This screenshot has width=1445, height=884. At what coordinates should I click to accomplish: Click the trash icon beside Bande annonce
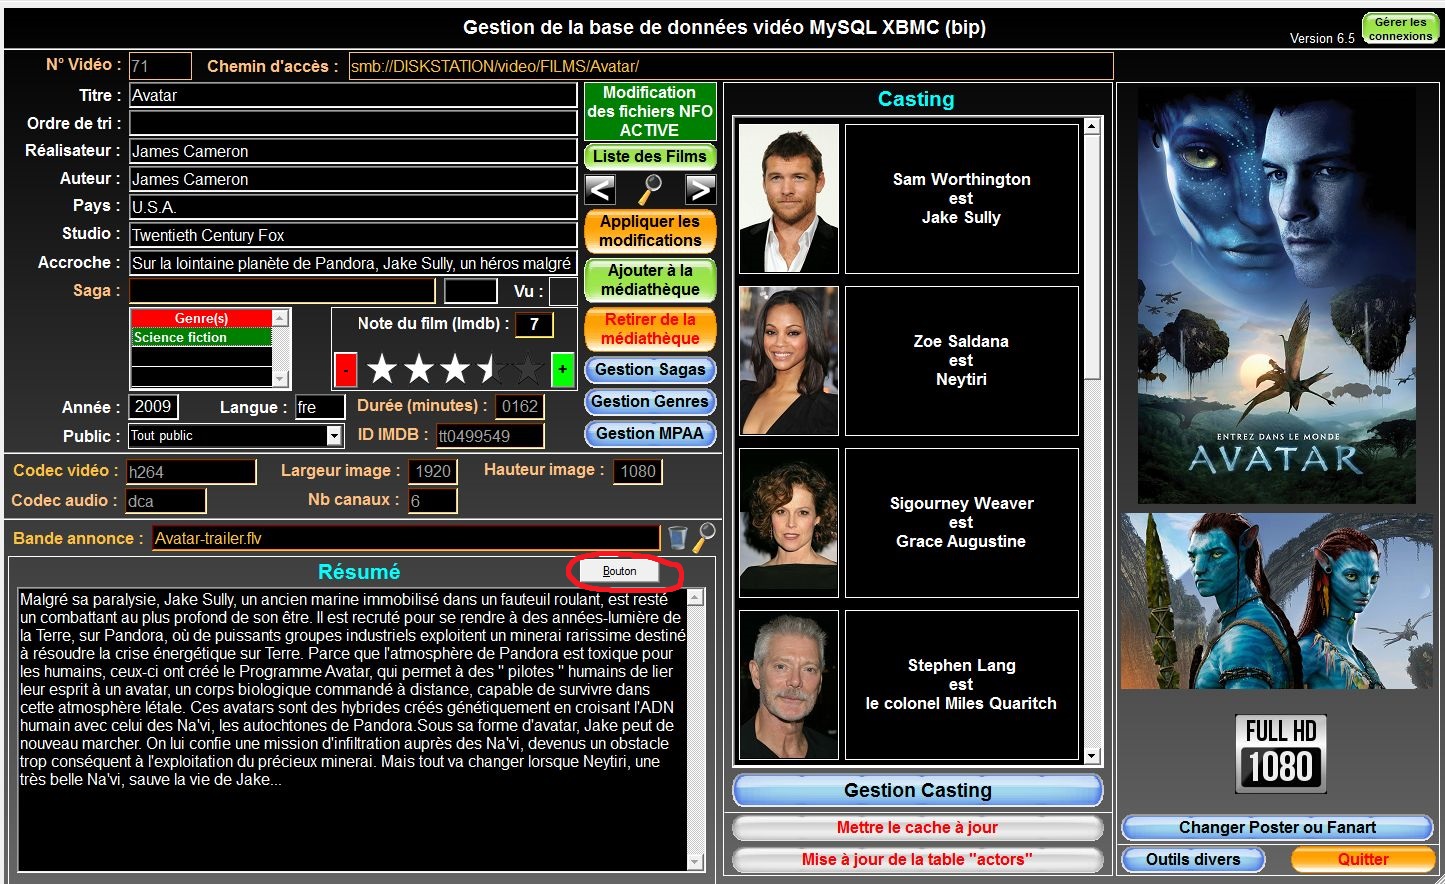(x=677, y=538)
